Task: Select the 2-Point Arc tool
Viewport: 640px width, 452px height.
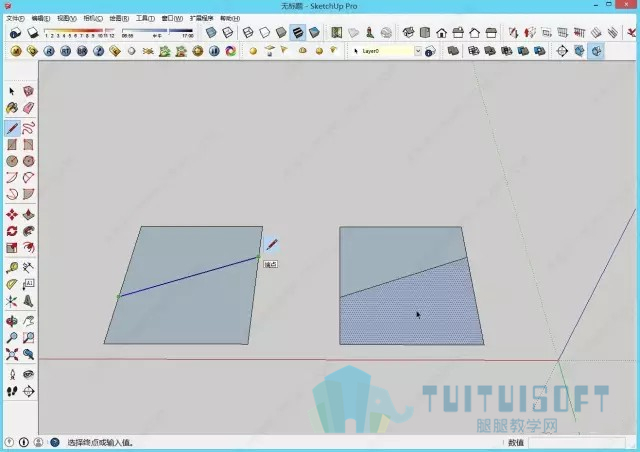Action: [28, 178]
